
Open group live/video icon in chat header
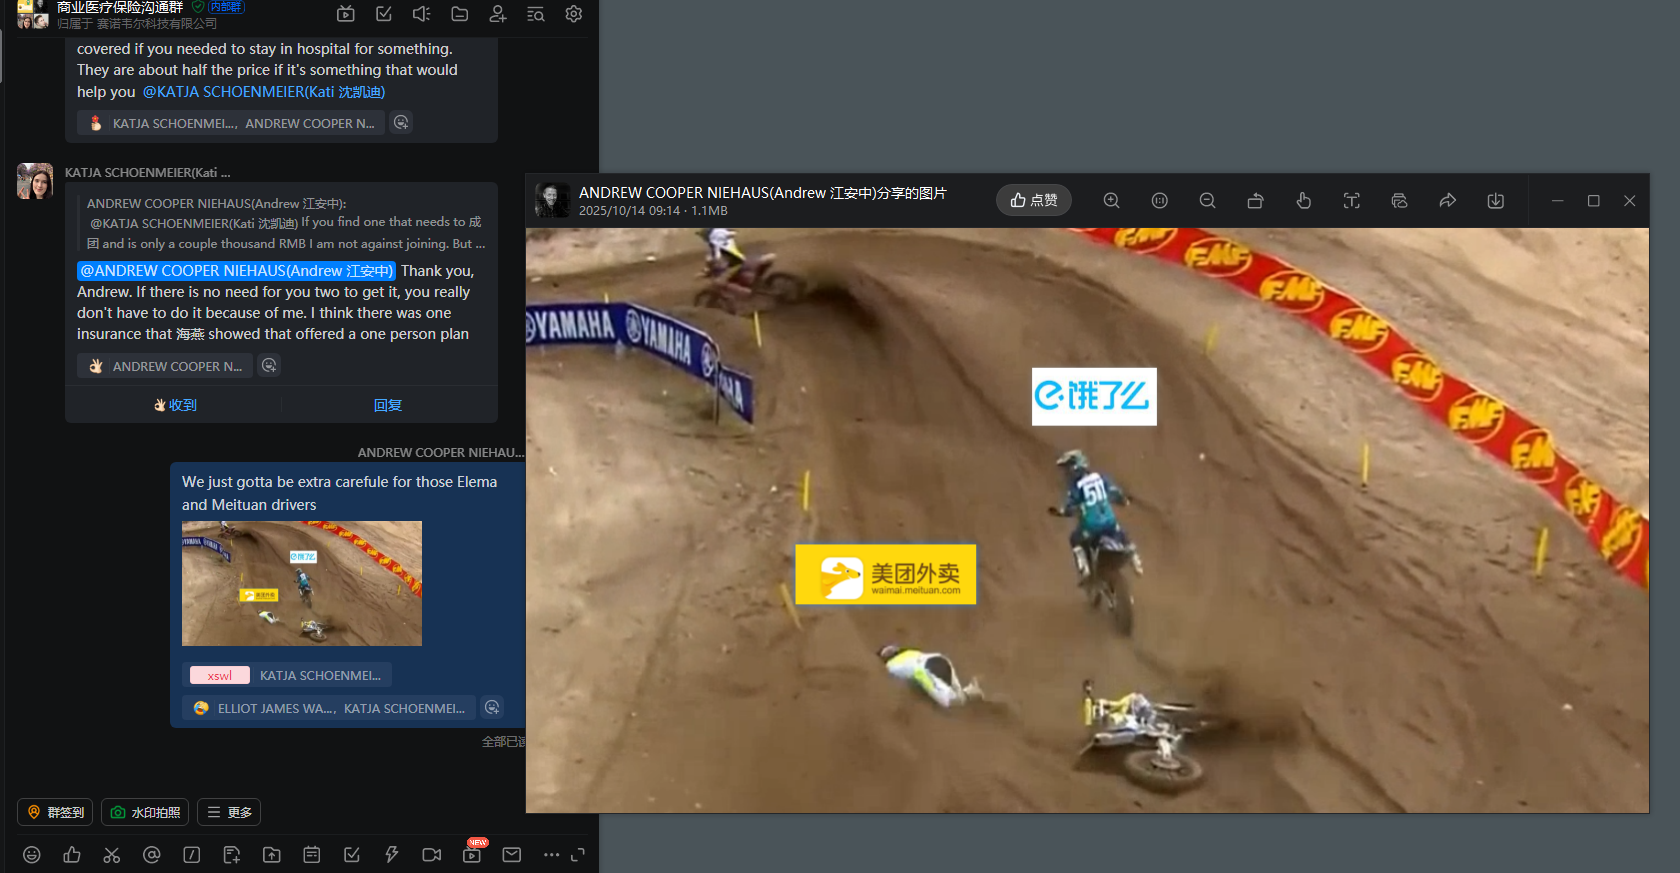click(x=346, y=14)
